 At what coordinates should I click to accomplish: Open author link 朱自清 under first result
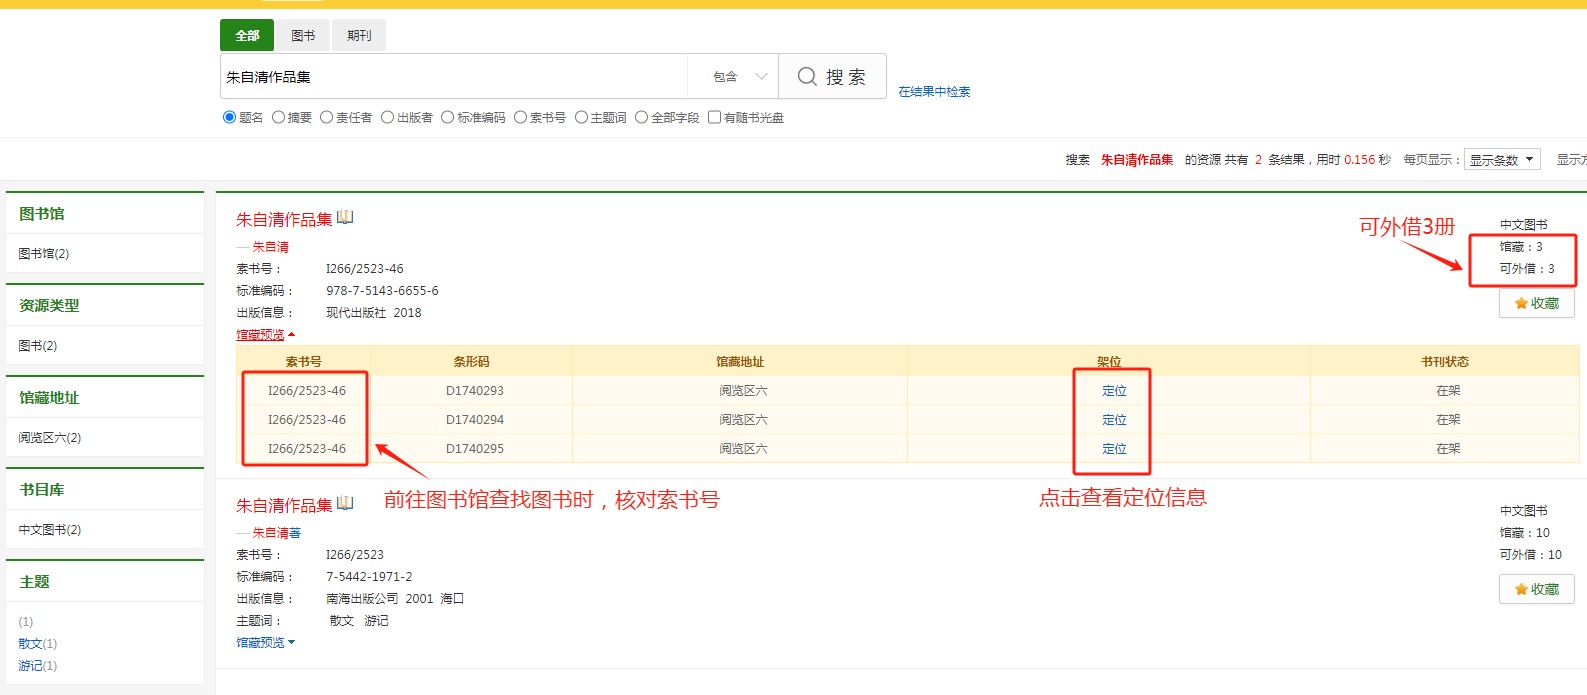point(270,247)
